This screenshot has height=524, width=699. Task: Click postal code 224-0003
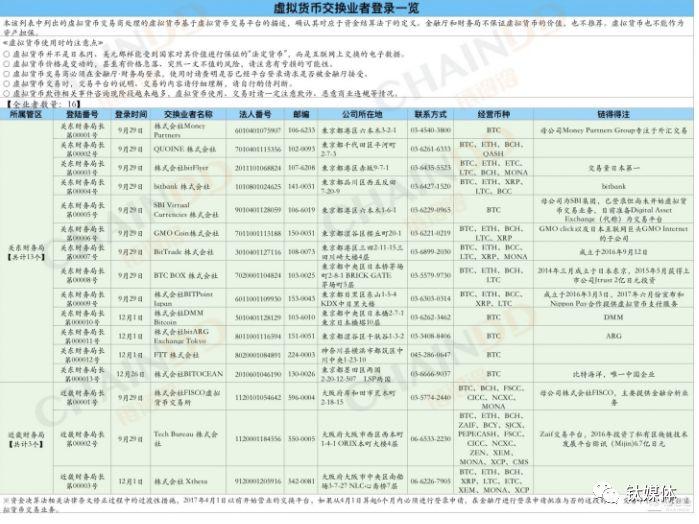pyautogui.click(x=301, y=355)
